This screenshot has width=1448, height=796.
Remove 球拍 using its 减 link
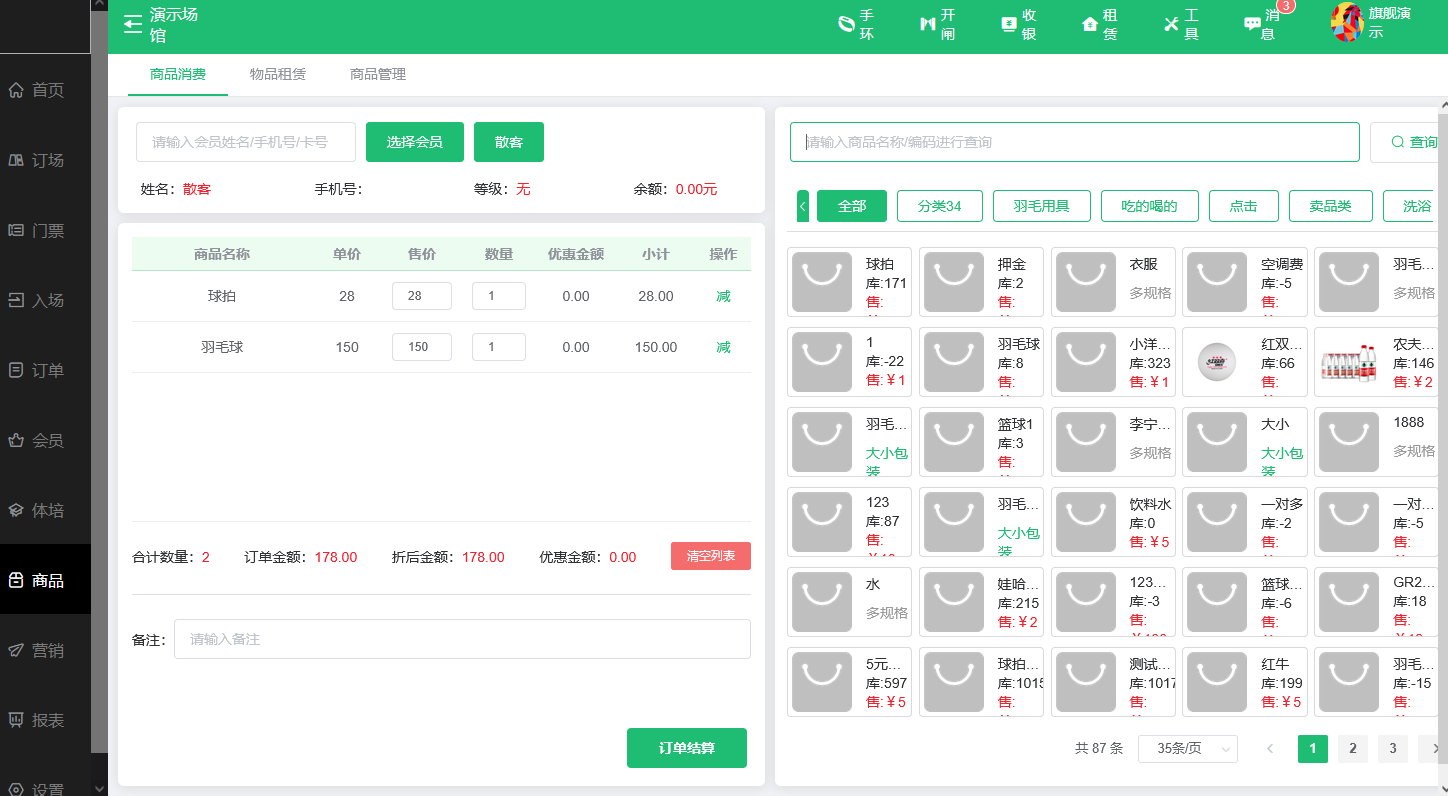(723, 295)
